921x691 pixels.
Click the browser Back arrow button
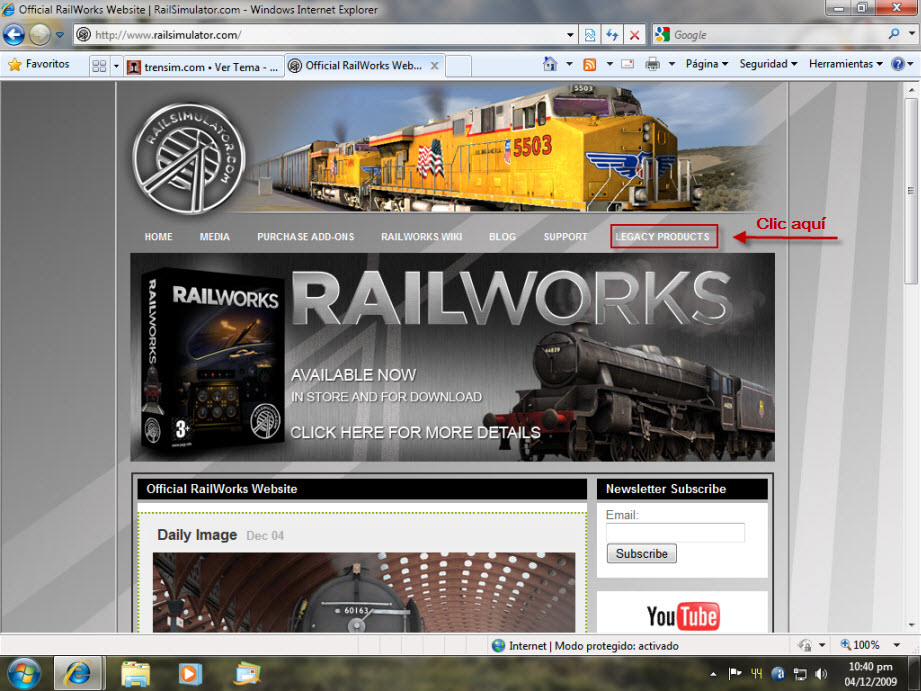click(x=14, y=35)
